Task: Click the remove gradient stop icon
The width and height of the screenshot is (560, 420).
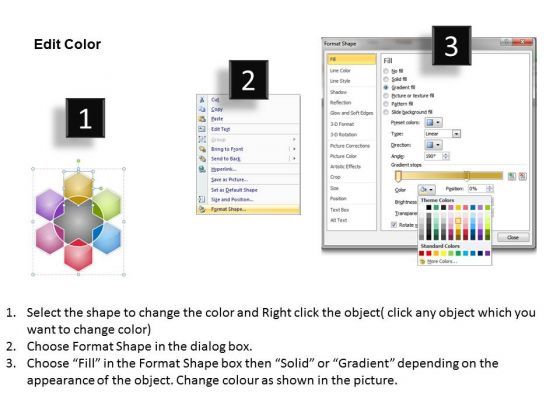Action: pyautogui.click(x=522, y=176)
